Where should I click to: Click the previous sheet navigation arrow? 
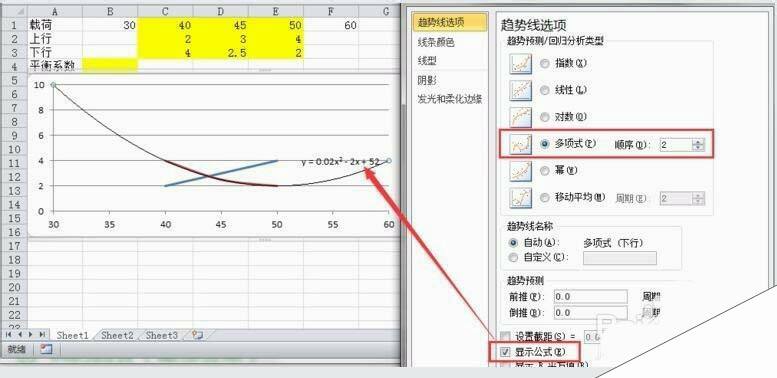[20, 335]
